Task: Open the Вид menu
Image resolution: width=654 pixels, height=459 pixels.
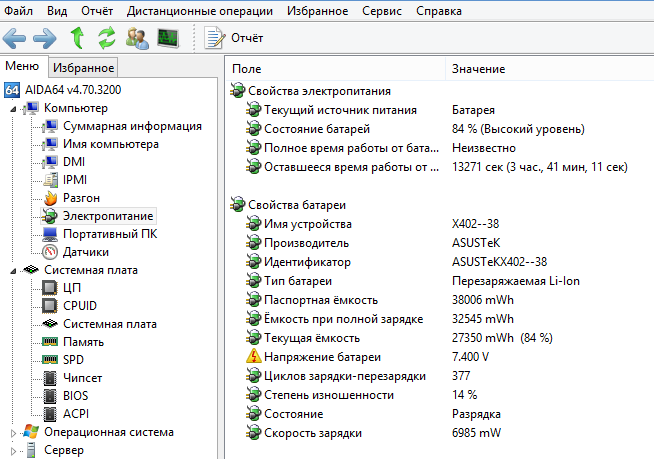Action: (57, 11)
